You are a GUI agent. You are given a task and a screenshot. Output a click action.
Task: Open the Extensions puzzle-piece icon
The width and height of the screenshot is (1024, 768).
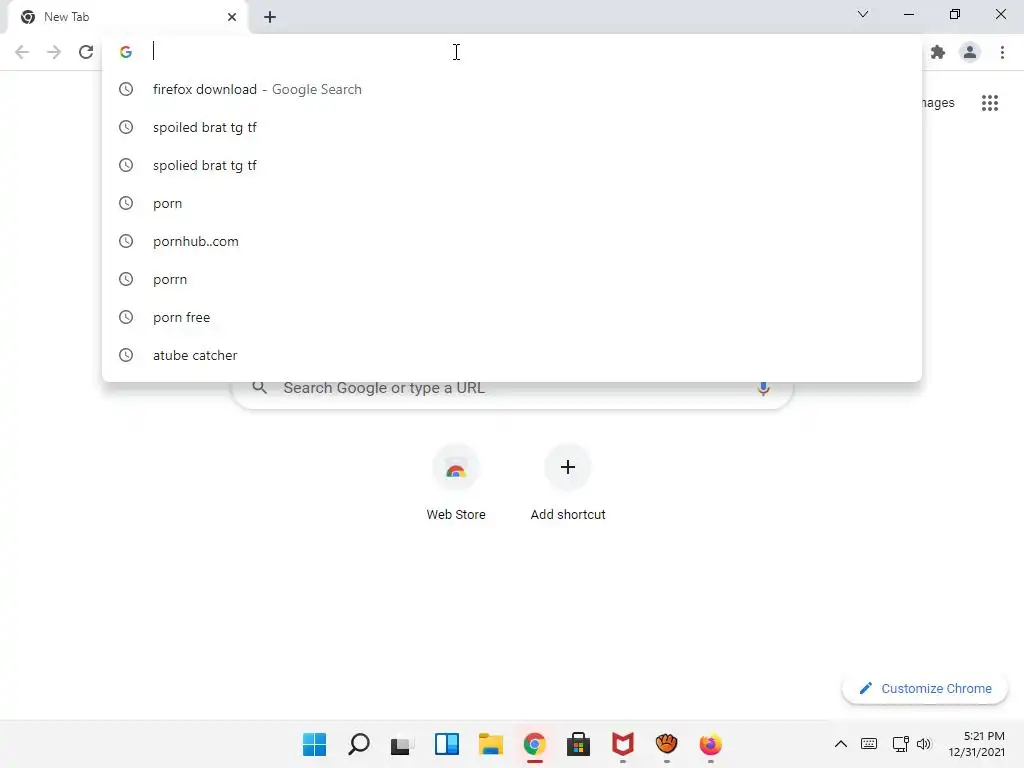[938, 52]
